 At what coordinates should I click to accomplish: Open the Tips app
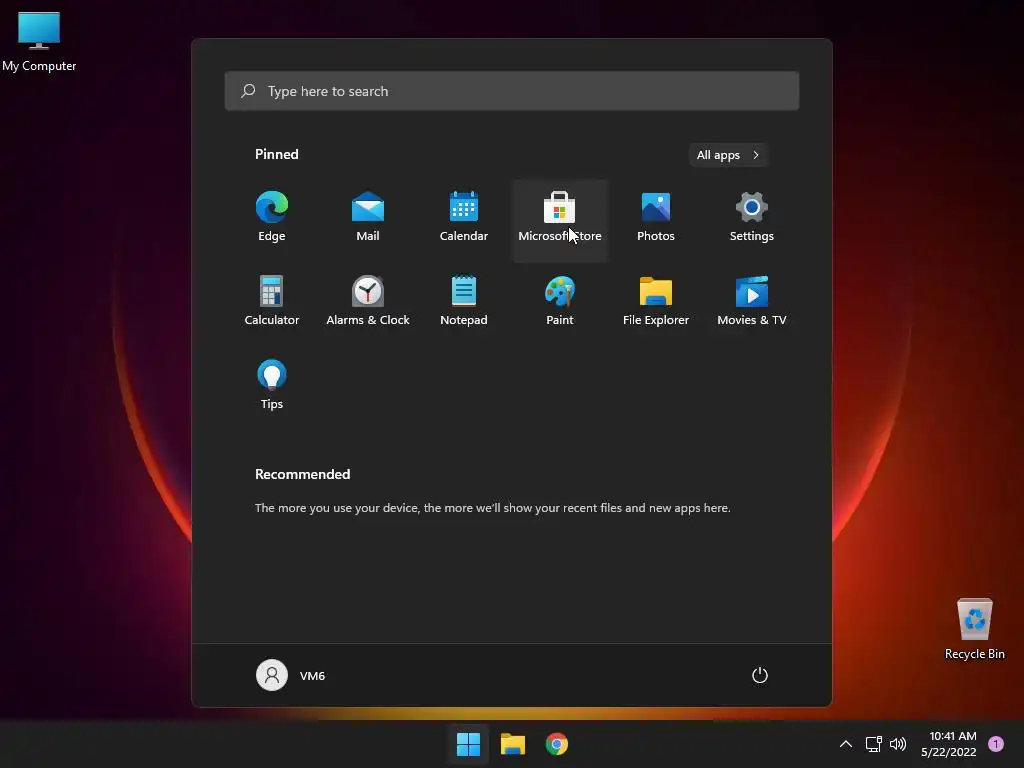pyautogui.click(x=272, y=385)
